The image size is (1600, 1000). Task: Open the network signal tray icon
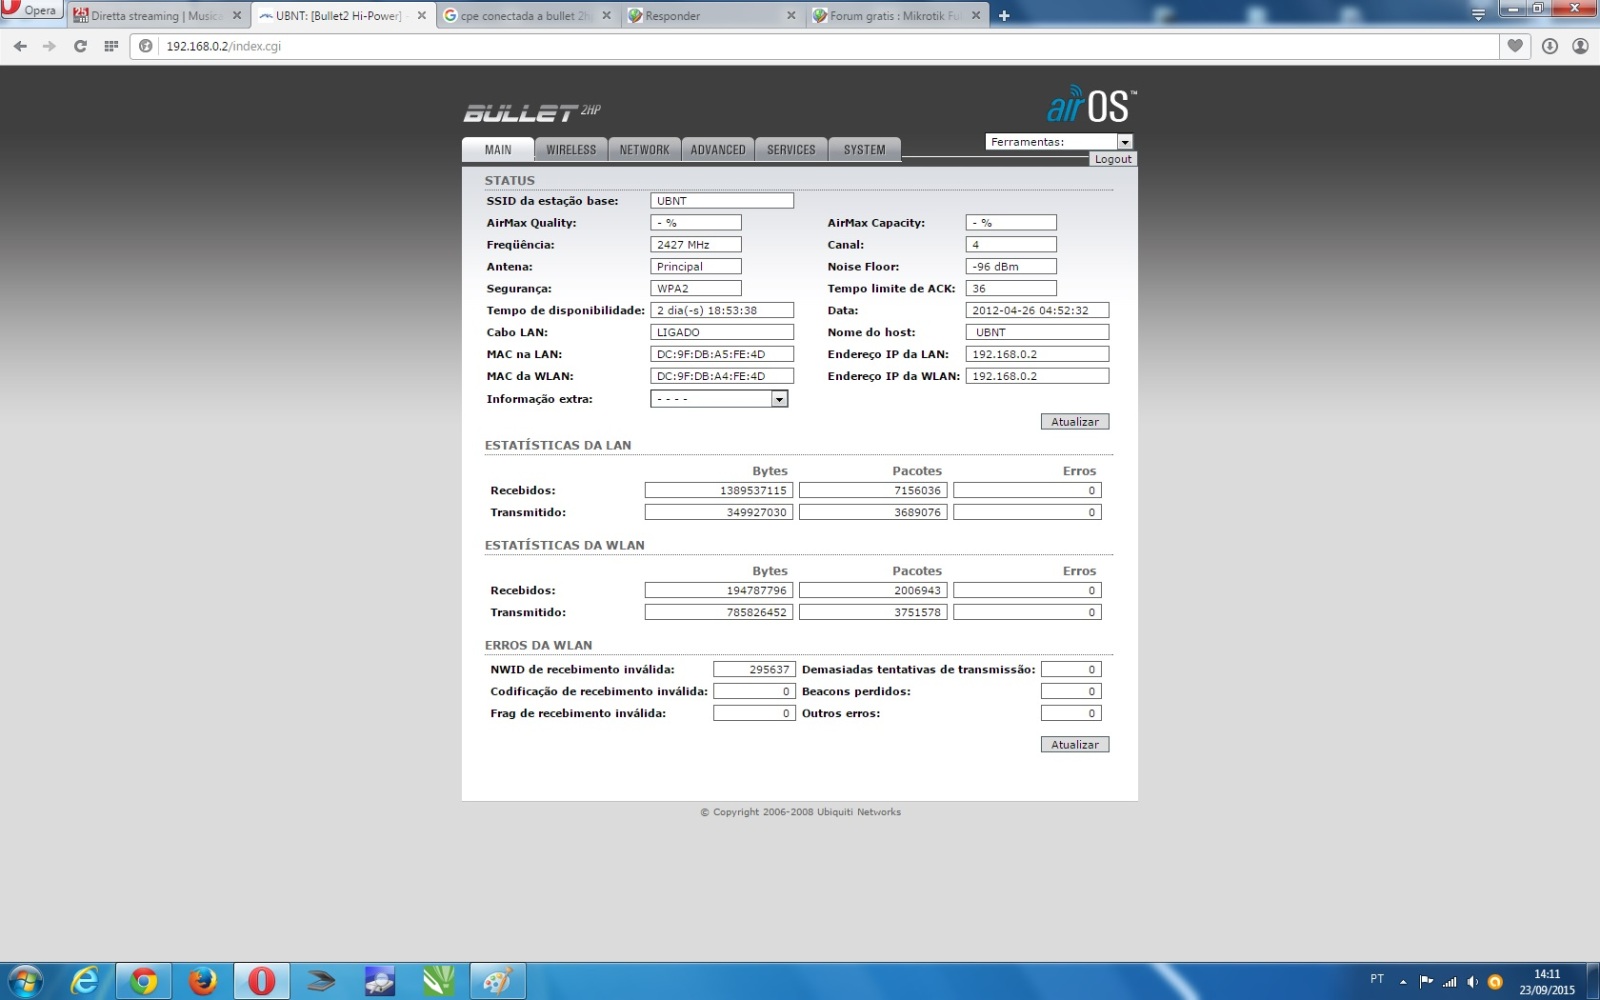point(1449,981)
